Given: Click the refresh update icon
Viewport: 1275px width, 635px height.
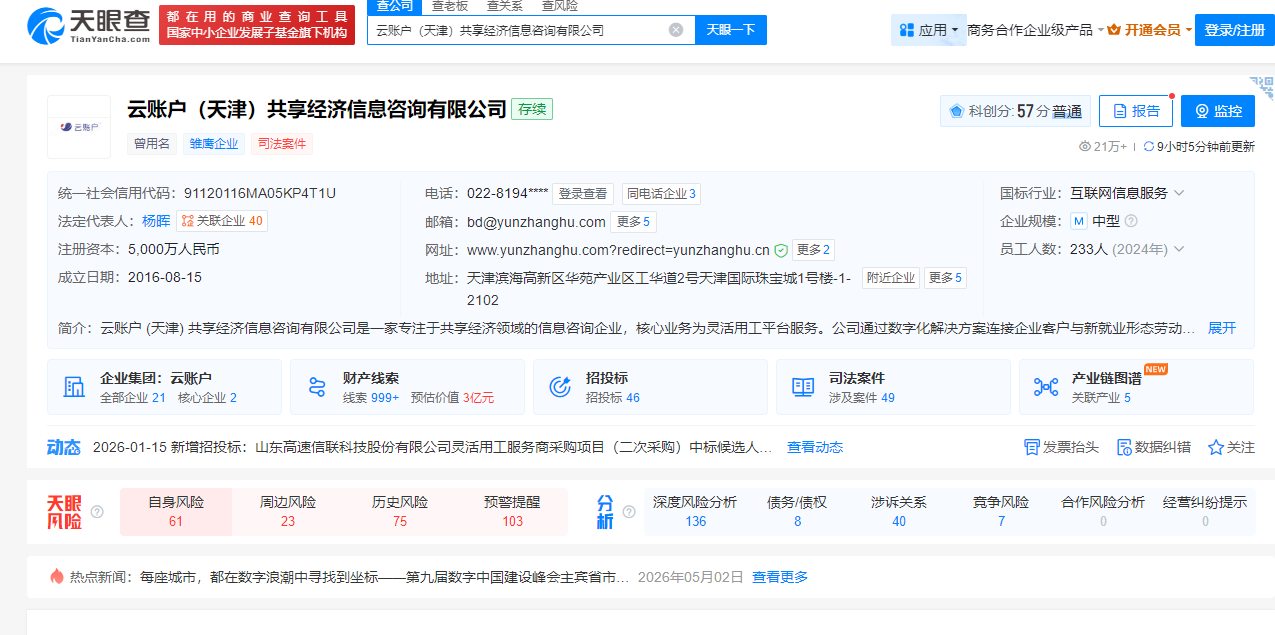Looking at the screenshot, I should (x=1148, y=147).
